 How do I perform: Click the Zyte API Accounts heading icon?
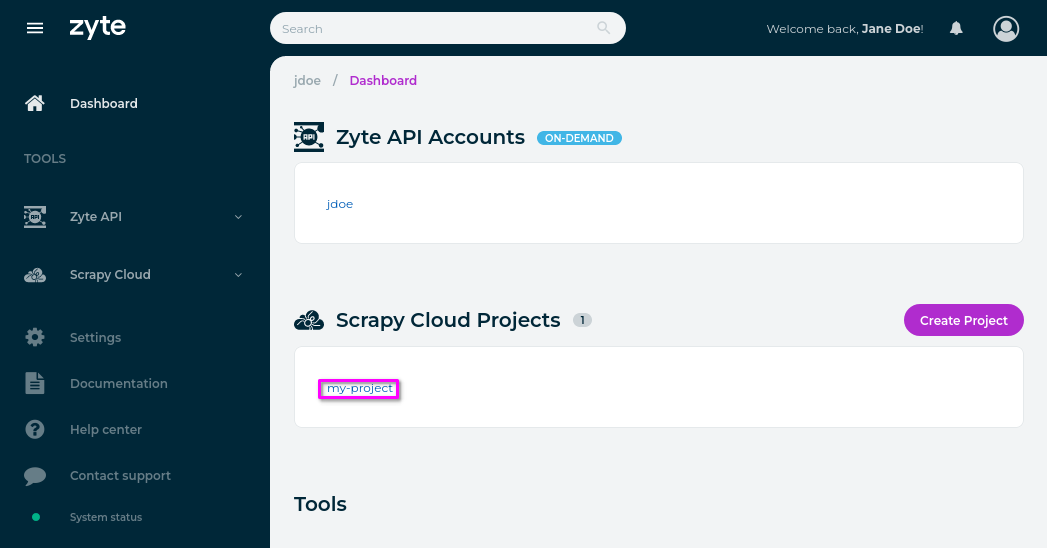point(309,137)
